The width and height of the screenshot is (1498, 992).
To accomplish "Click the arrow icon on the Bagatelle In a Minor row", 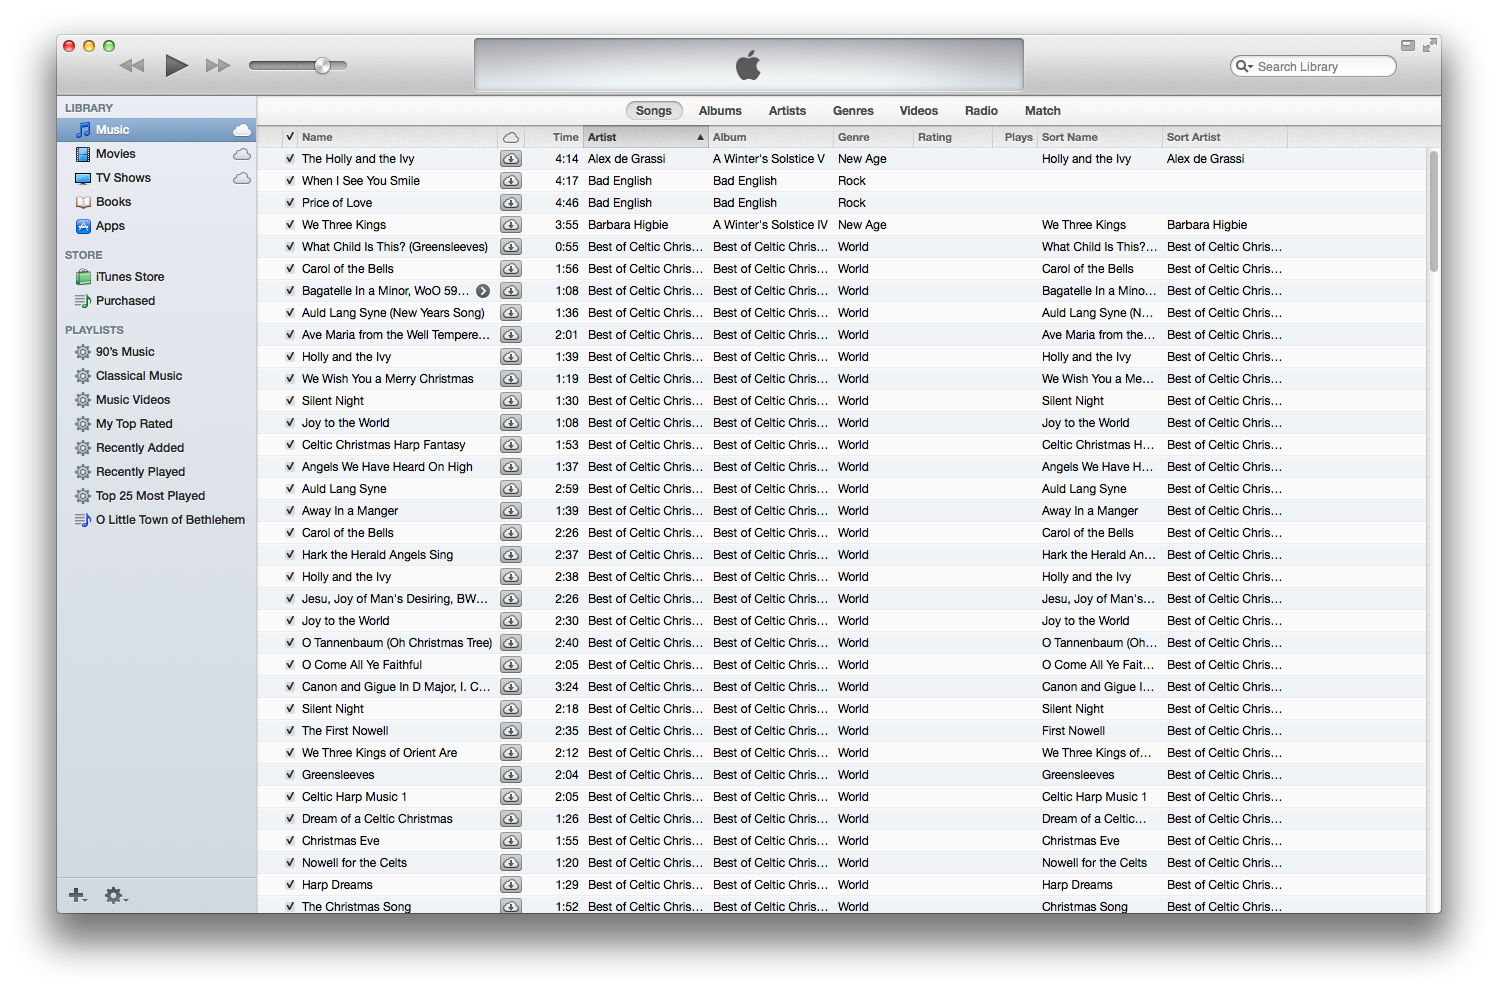I will (x=483, y=291).
